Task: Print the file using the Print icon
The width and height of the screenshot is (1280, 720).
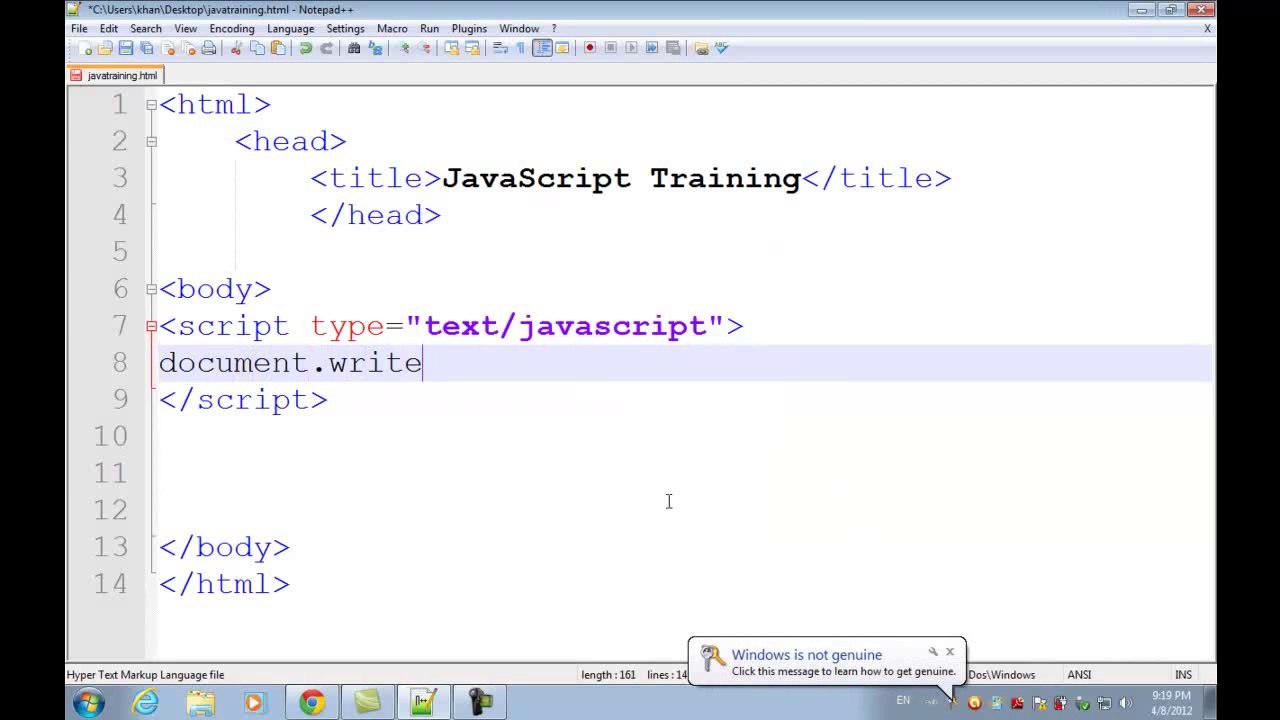Action: tap(209, 48)
